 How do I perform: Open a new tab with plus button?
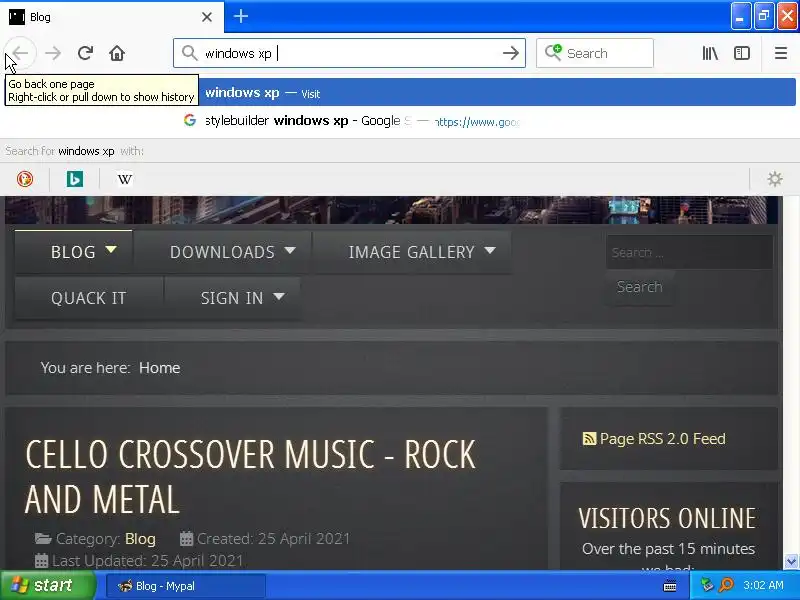click(x=241, y=16)
